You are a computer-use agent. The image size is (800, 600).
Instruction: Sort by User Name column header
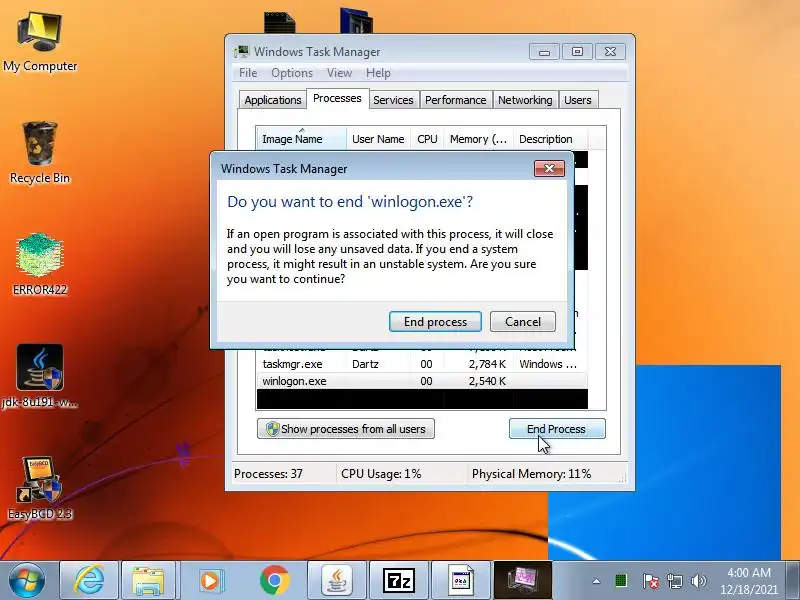pos(378,139)
